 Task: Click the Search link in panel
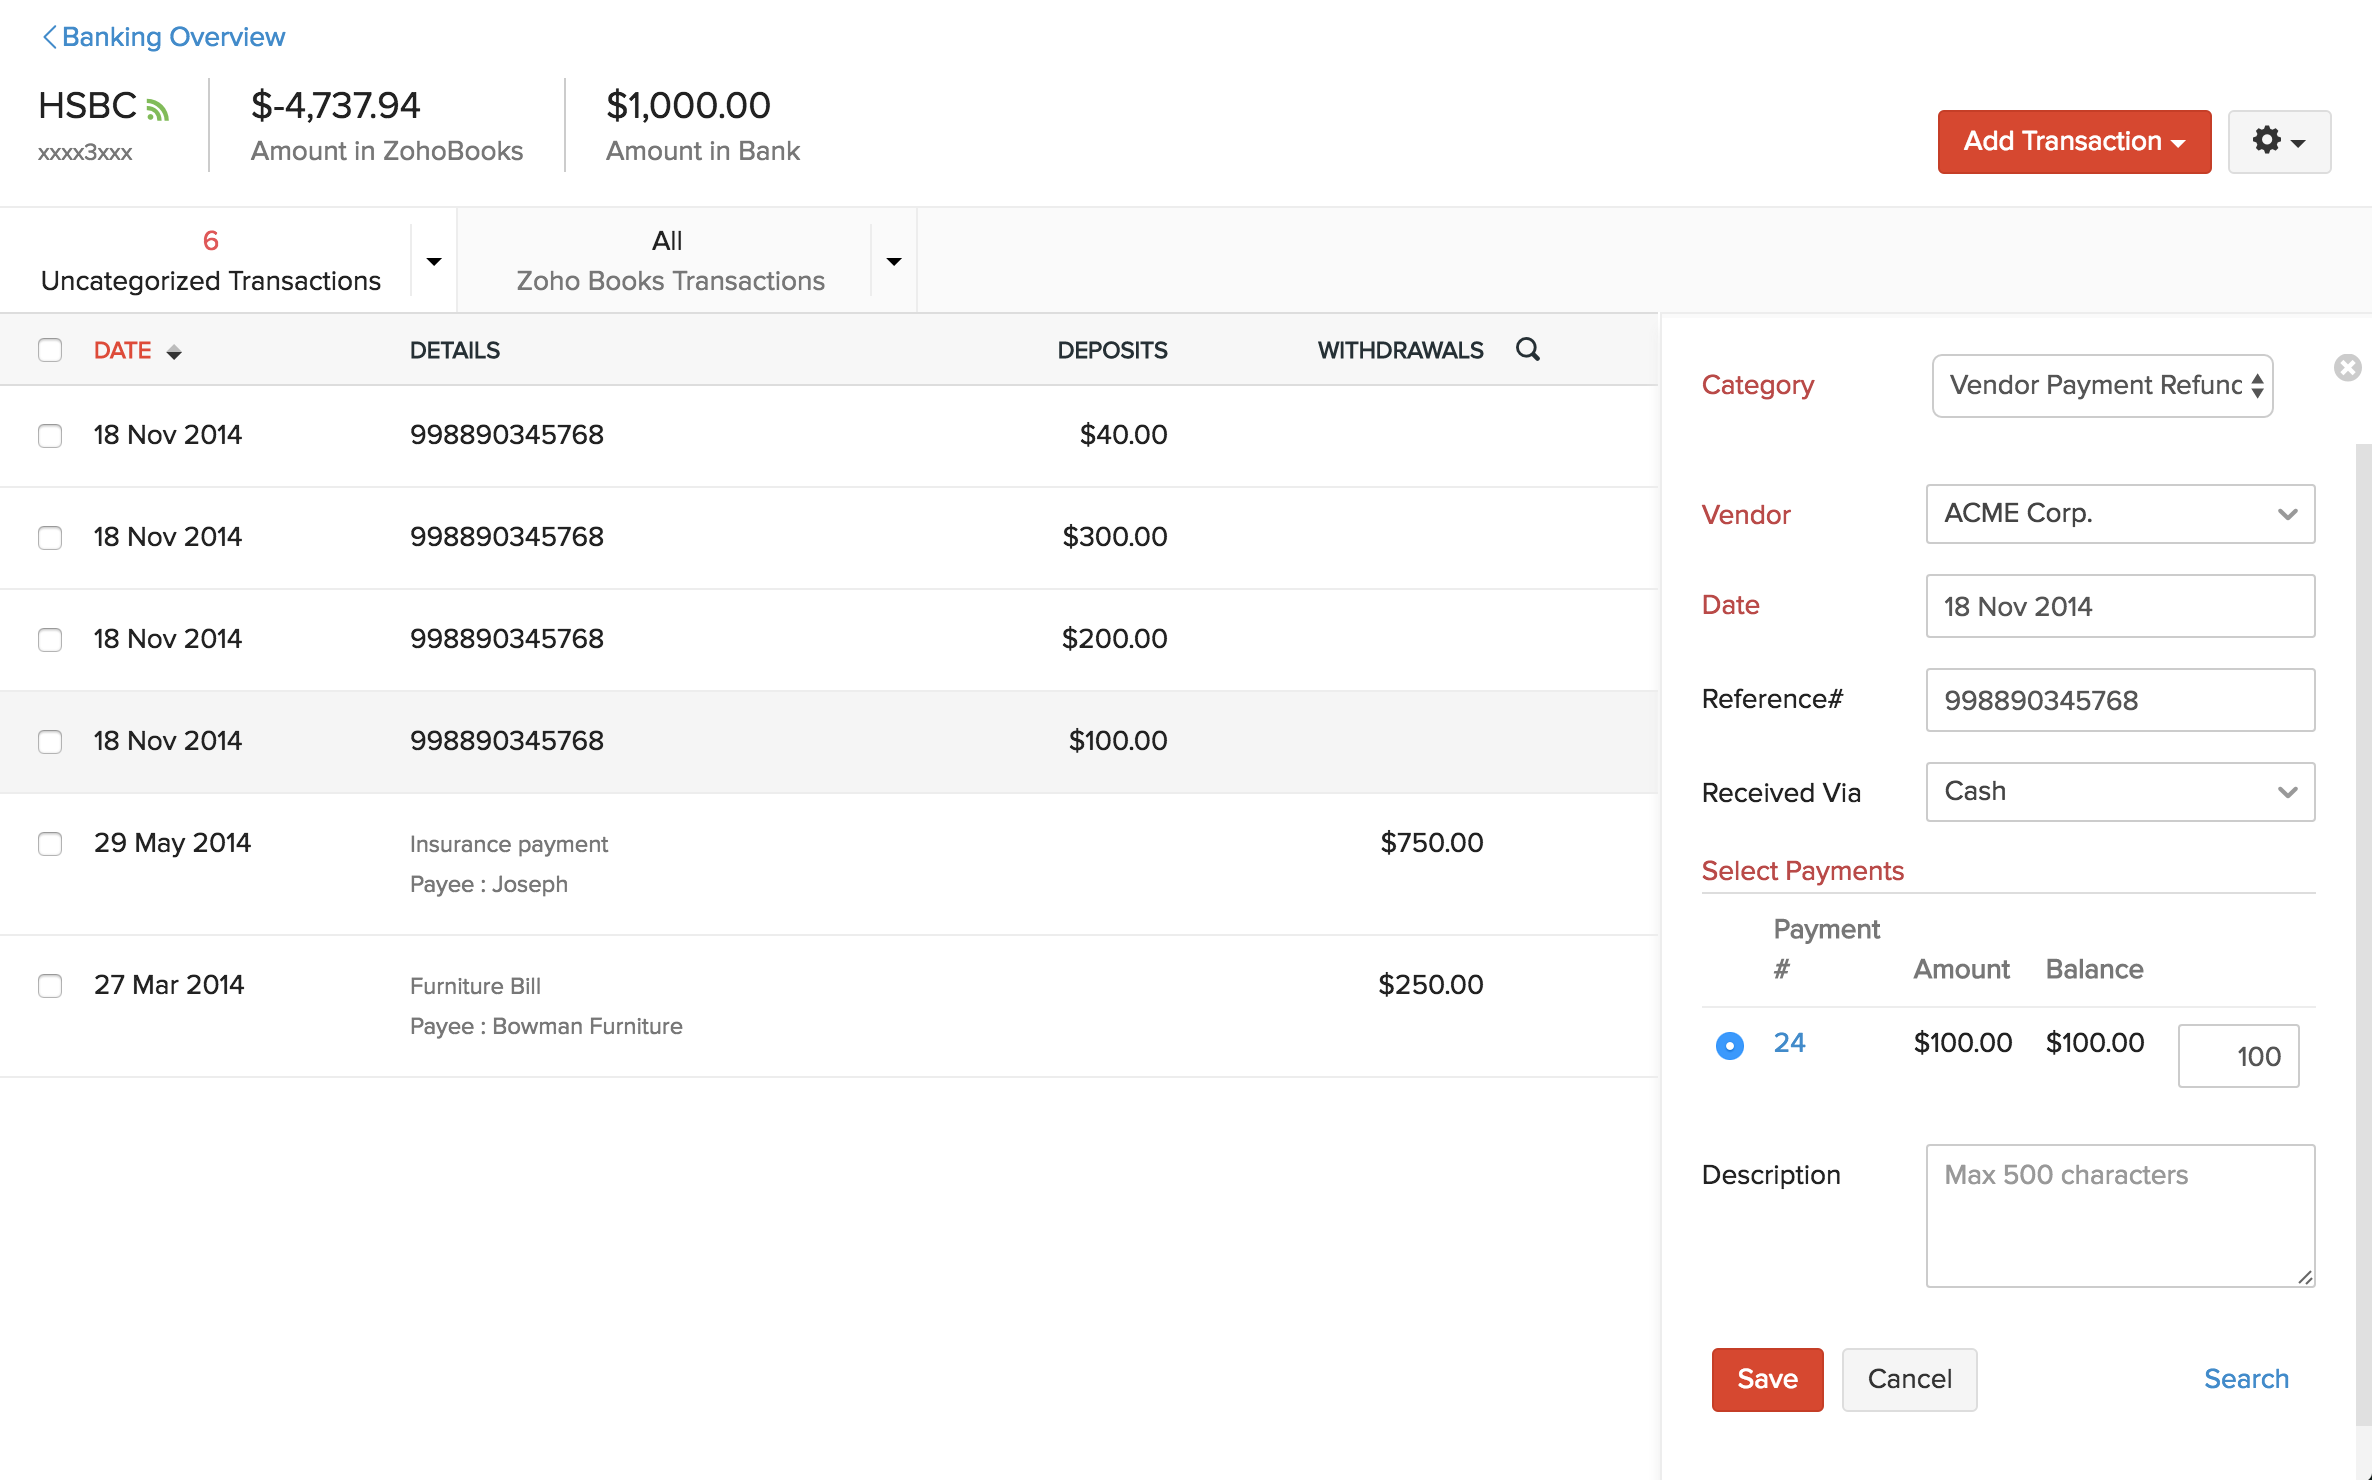tap(2245, 1379)
